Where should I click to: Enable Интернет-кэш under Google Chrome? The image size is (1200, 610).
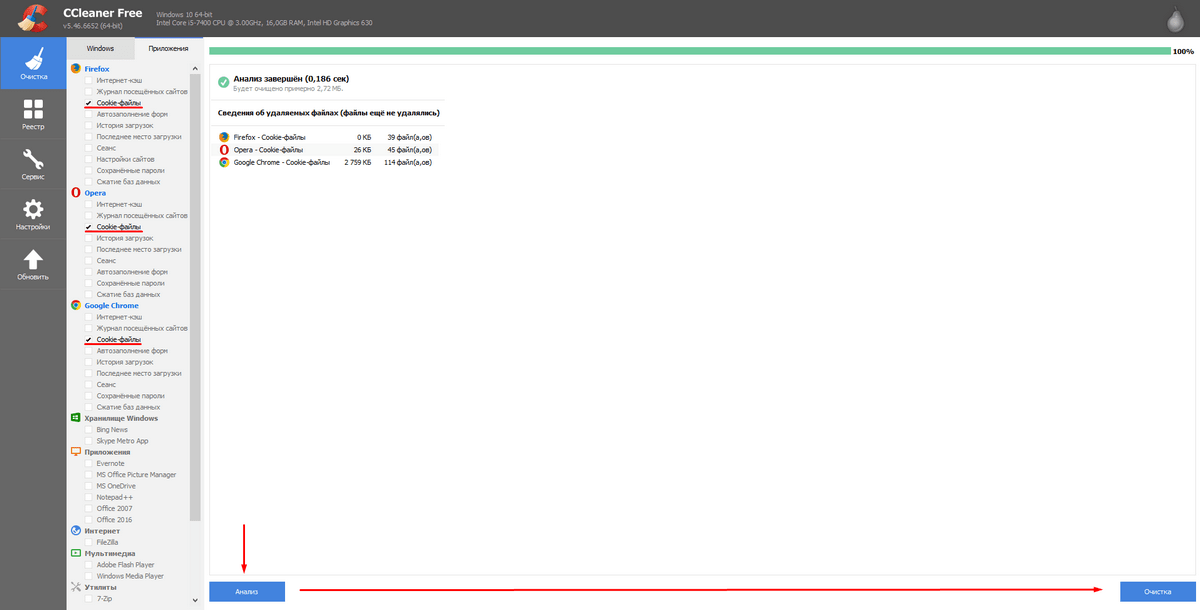(x=89, y=317)
